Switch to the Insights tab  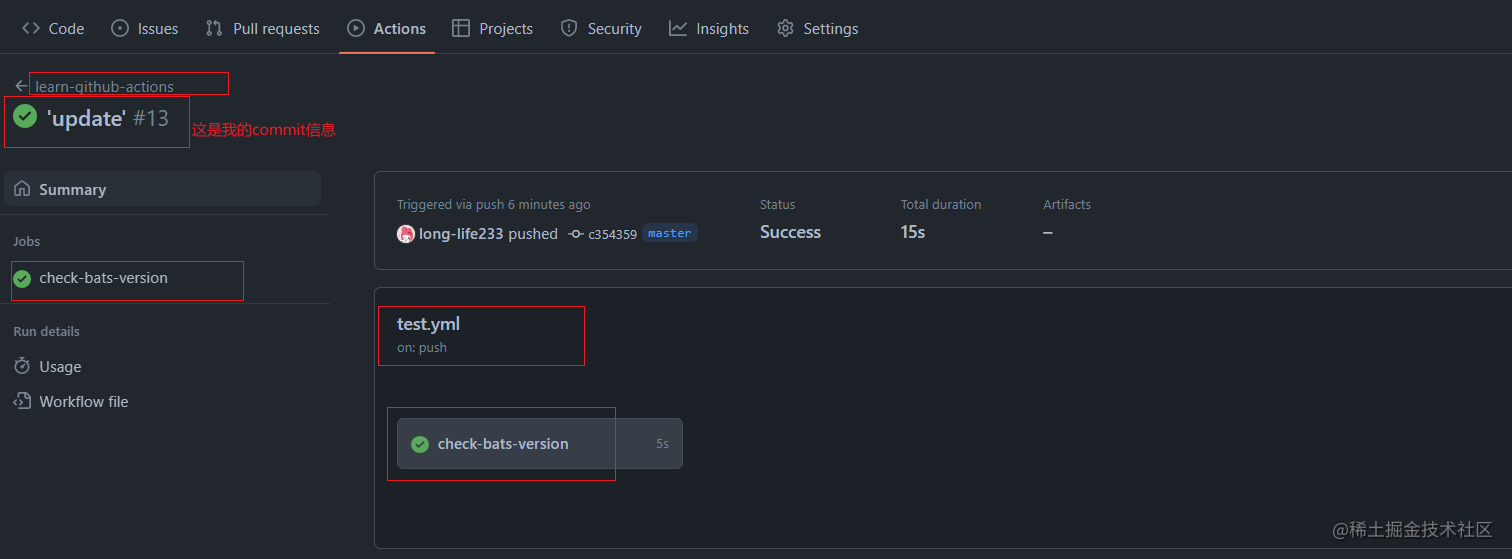point(722,29)
